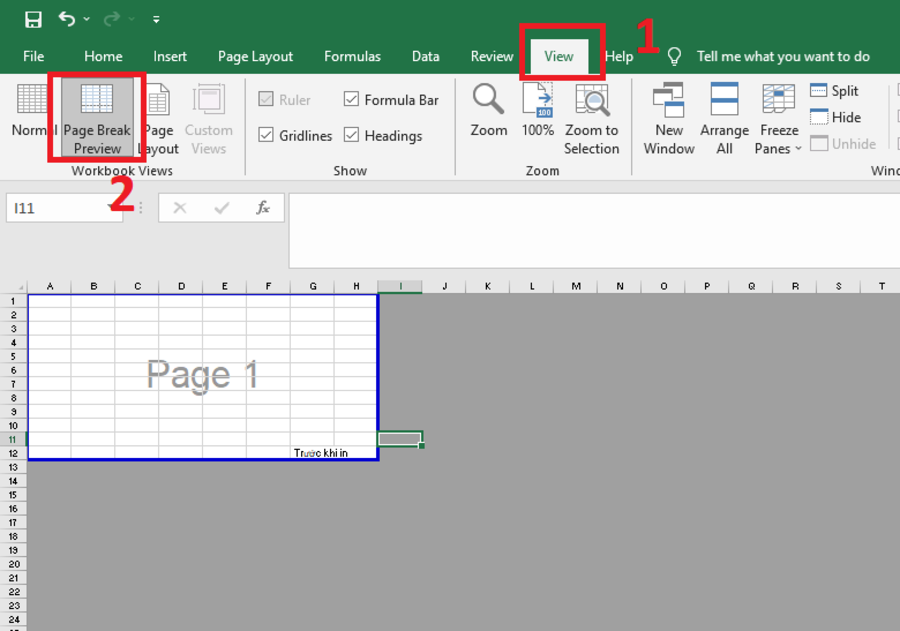The height and width of the screenshot is (631, 900).
Task: Open the Undo history dropdown arrow
Action: (x=87, y=19)
